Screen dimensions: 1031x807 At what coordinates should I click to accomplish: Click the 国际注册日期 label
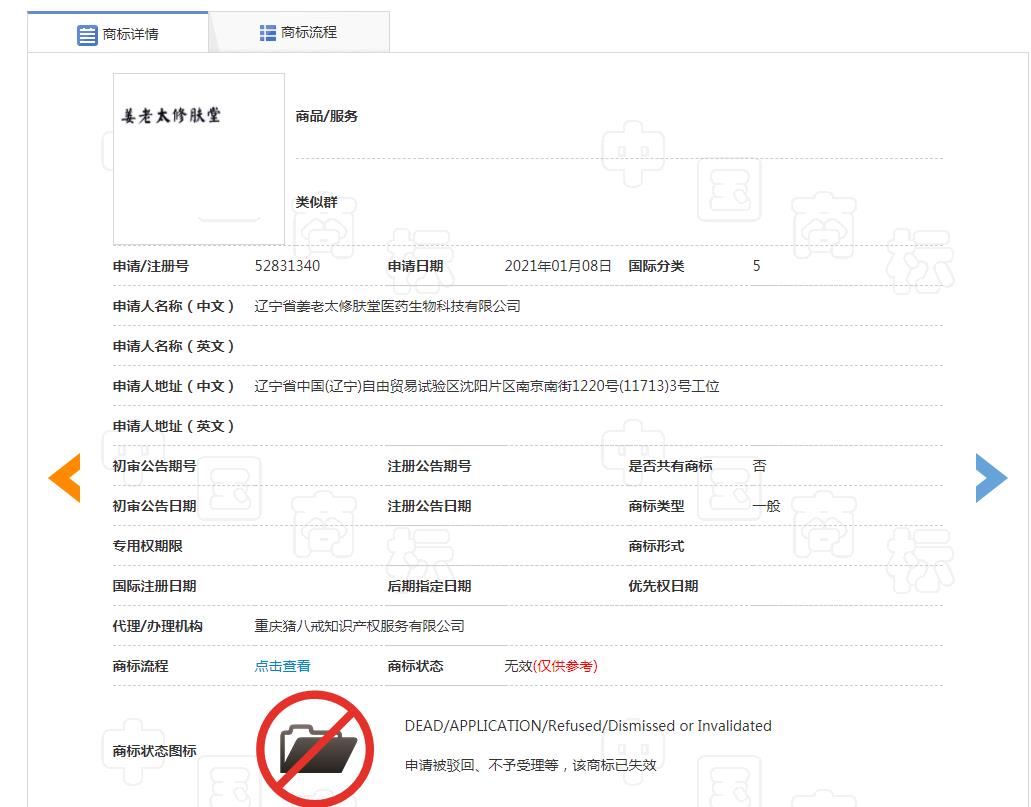155,586
